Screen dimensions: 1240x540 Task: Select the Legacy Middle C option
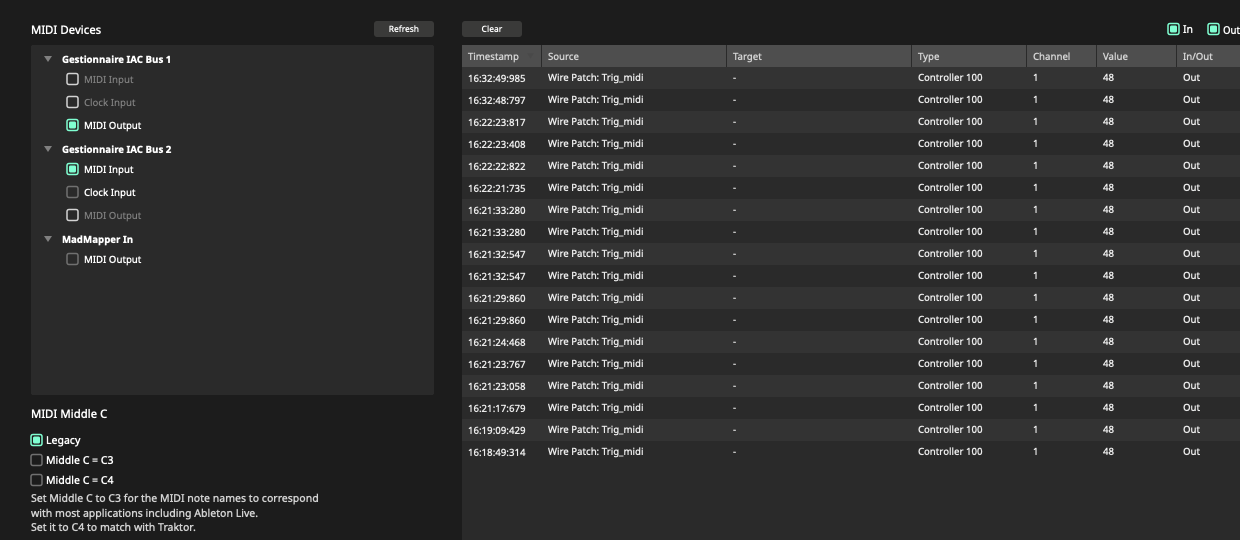(x=37, y=440)
